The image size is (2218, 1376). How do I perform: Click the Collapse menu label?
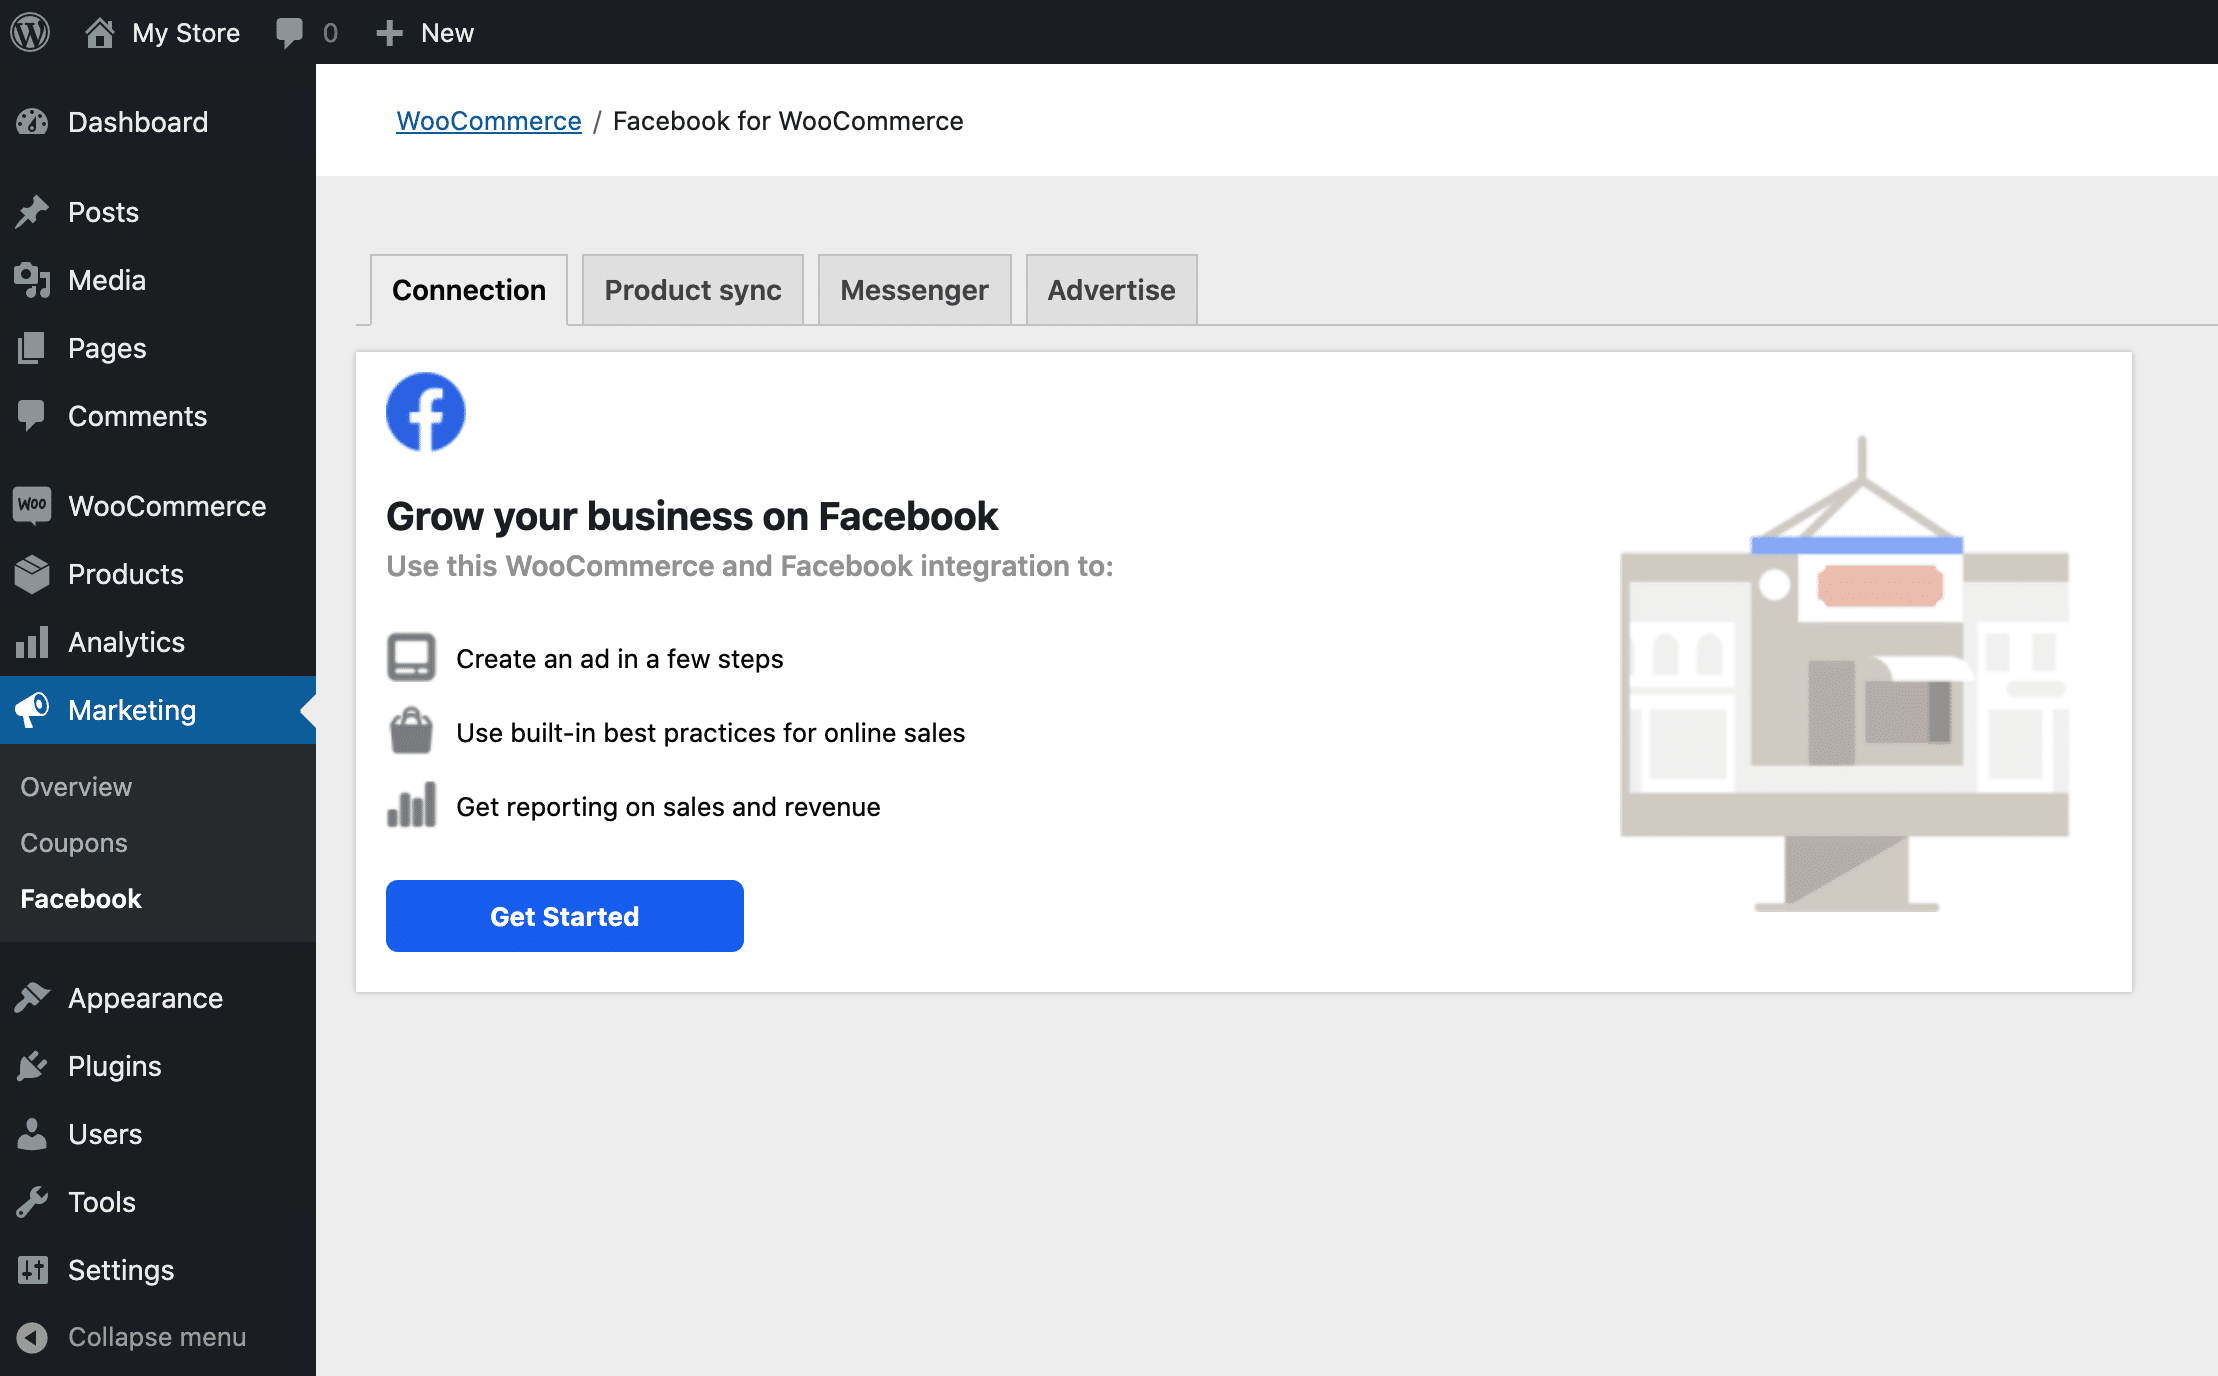coord(157,1337)
